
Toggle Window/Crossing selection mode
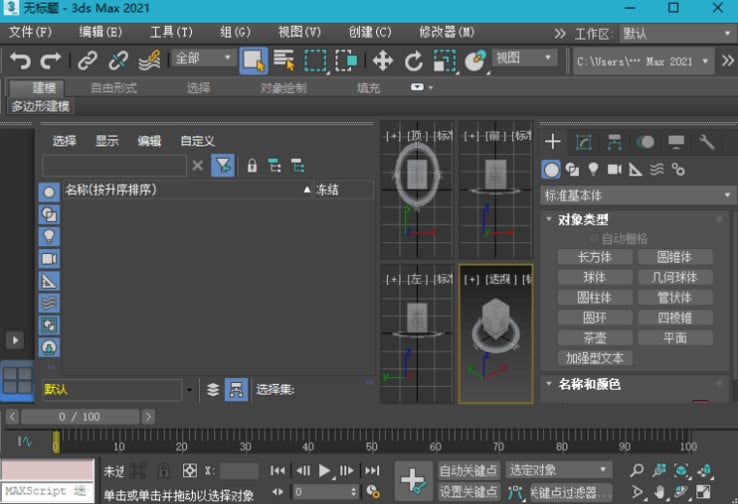point(346,61)
